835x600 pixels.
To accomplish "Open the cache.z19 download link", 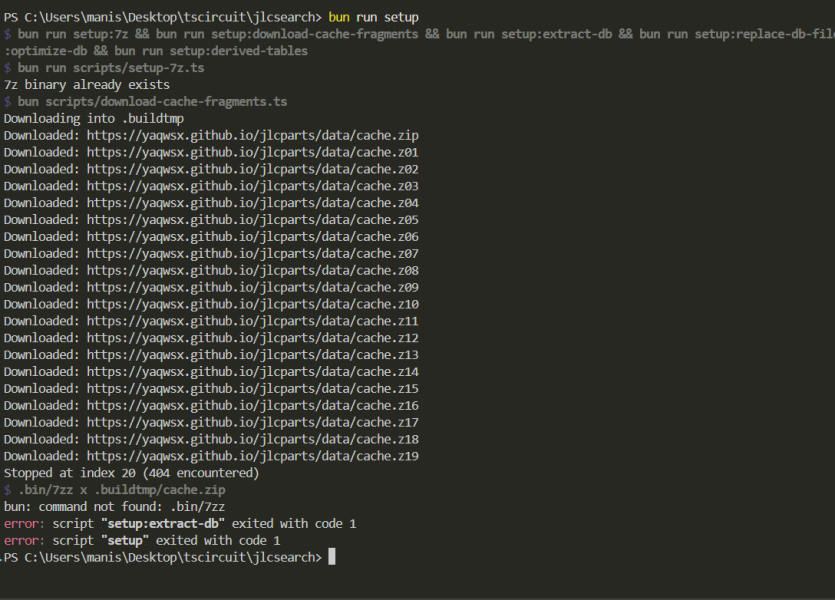I will pos(252,456).
